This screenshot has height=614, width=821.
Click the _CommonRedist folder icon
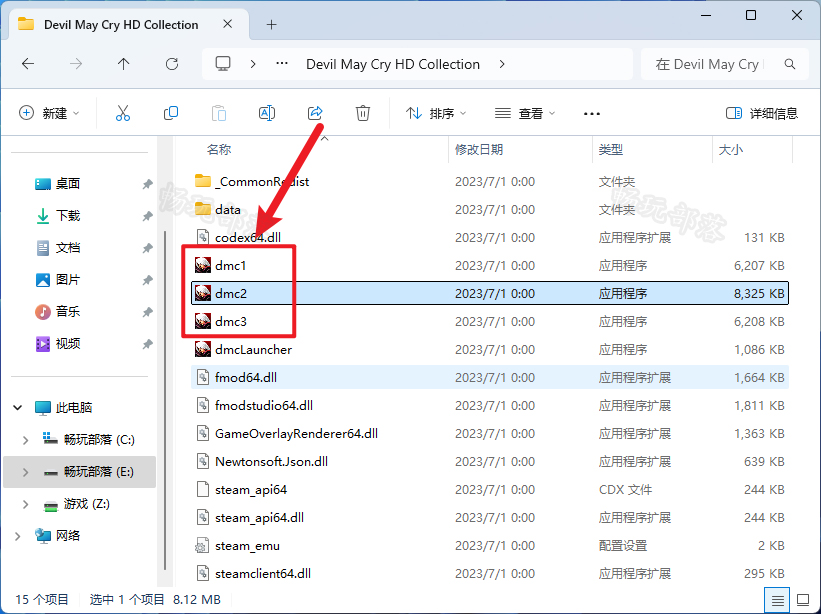tap(203, 181)
